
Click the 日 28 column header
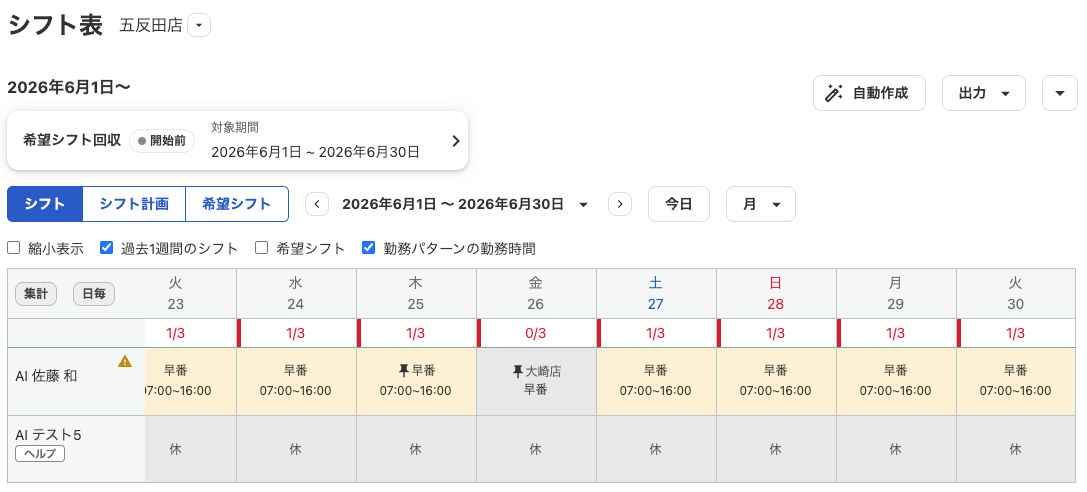coord(776,294)
